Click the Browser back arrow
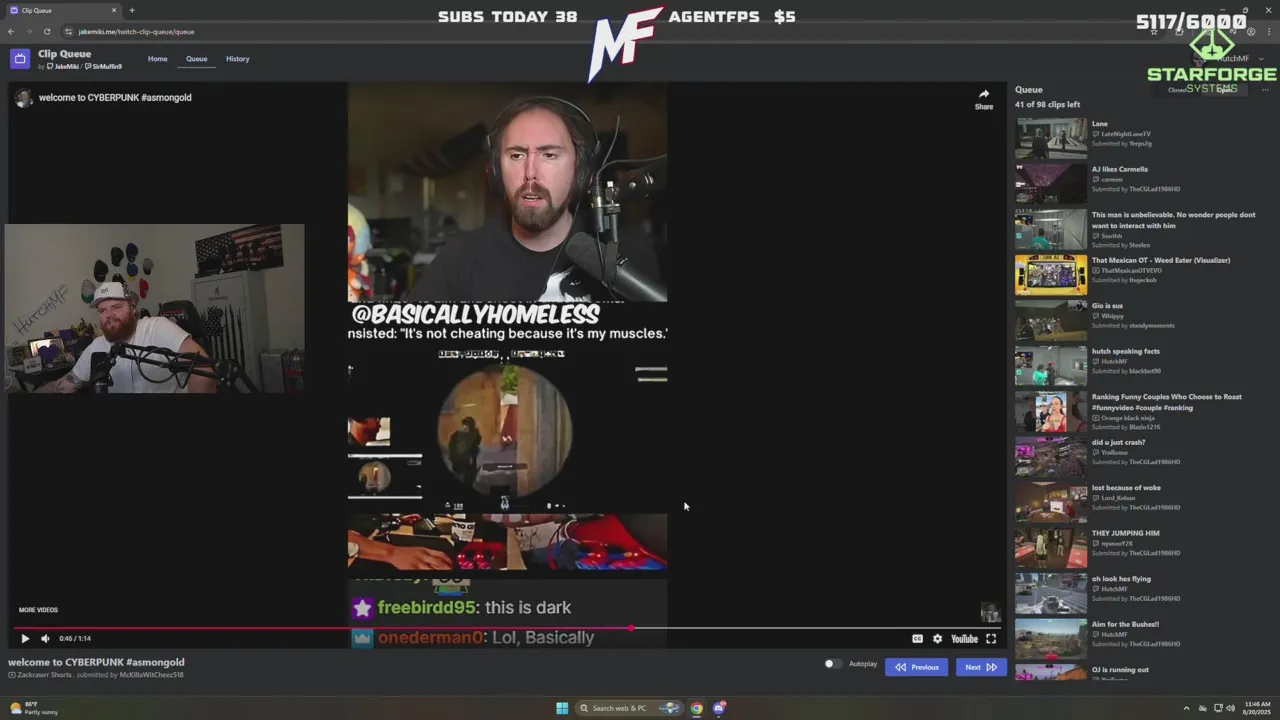The image size is (1280, 720). coord(11,32)
